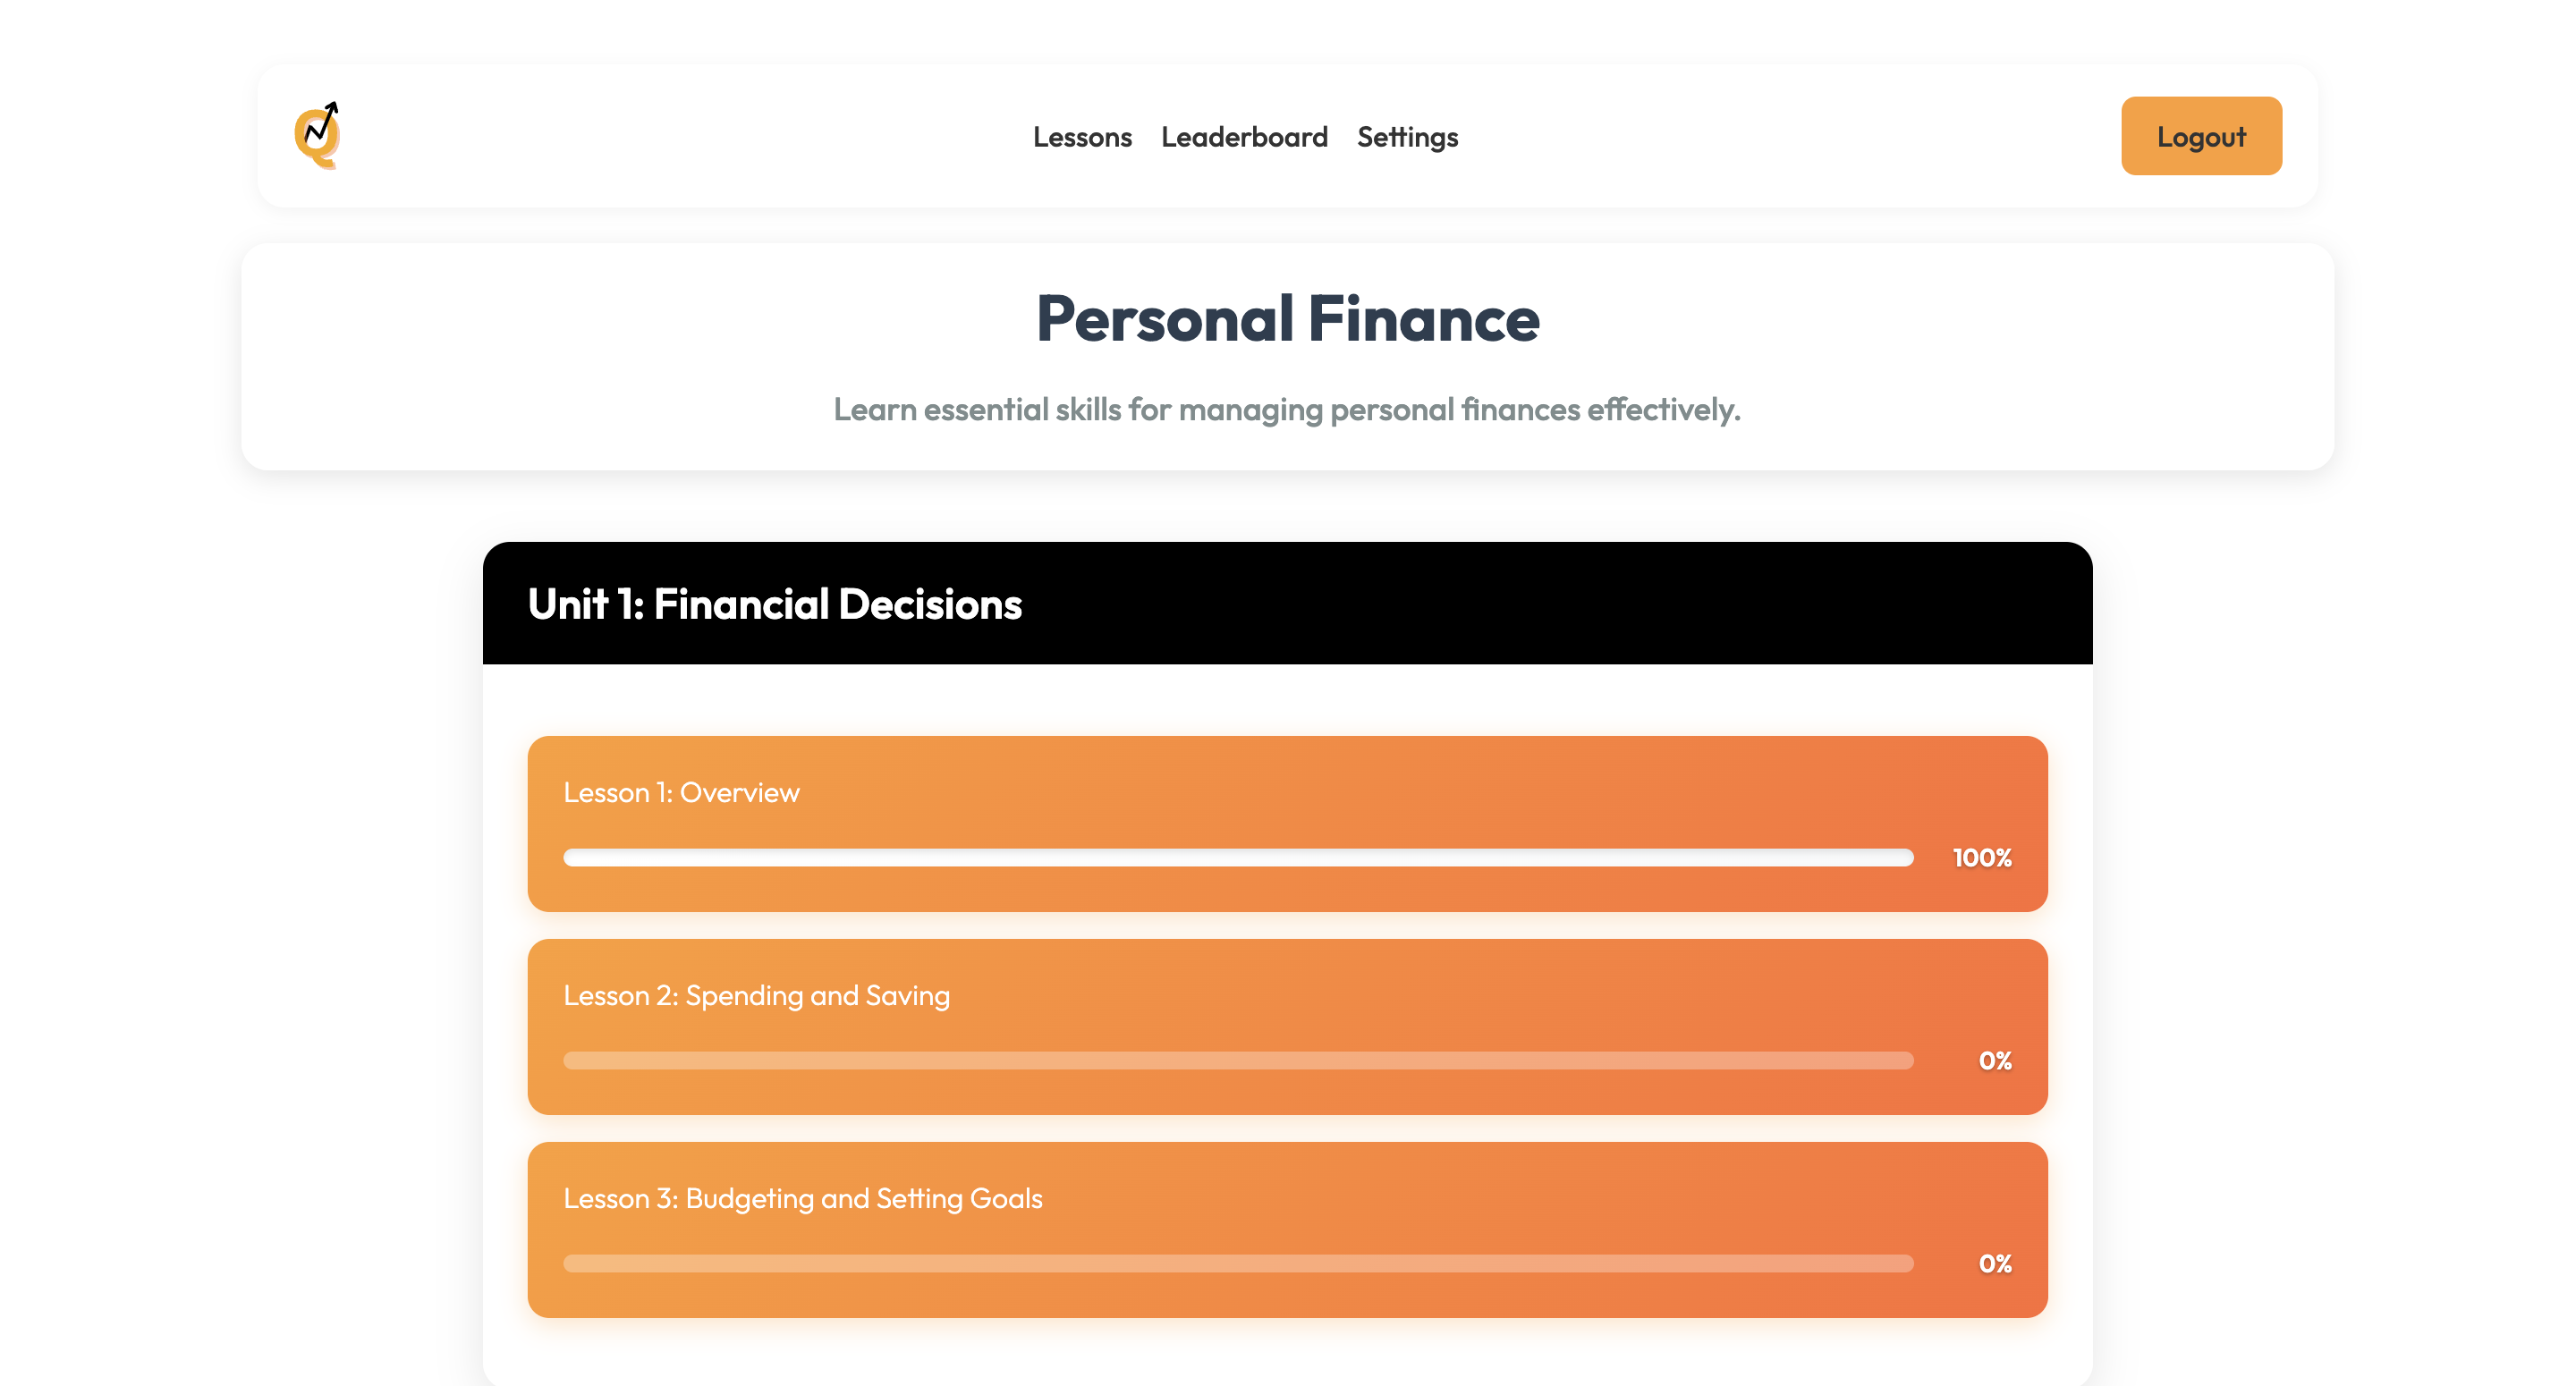Click the Logout button
The width and height of the screenshot is (2576, 1386).
coord(2201,136)
